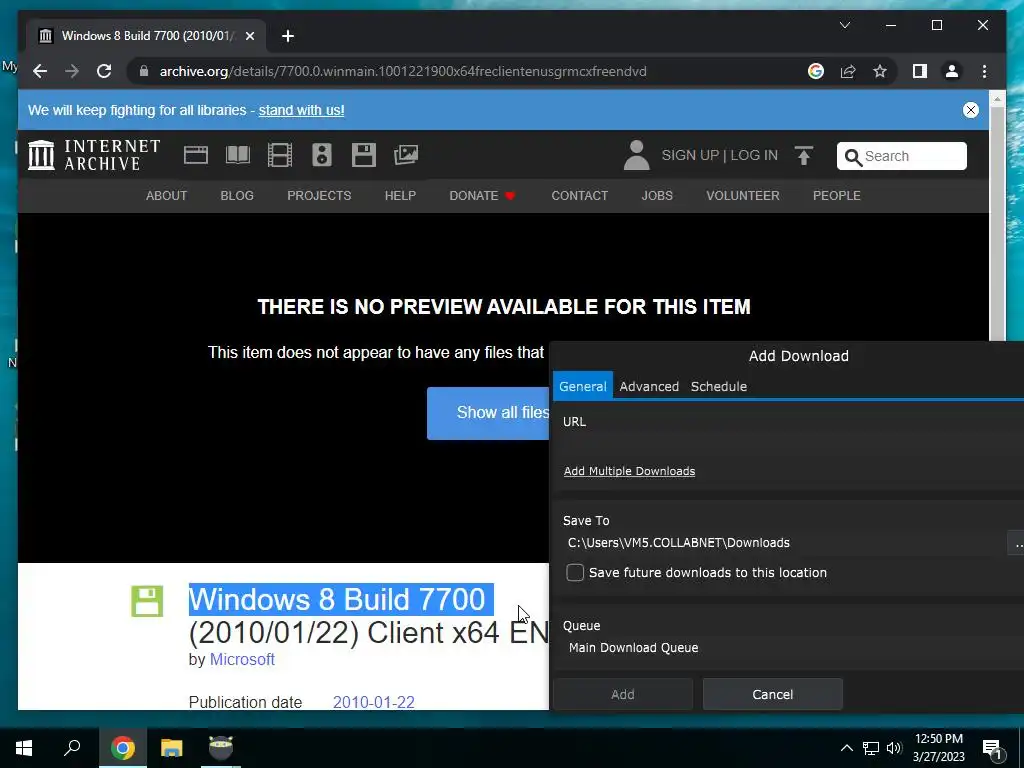This screenshot has width=1024, height=768.
Task: Click the Google icon in address bar
Action: [x=816, y=71]
